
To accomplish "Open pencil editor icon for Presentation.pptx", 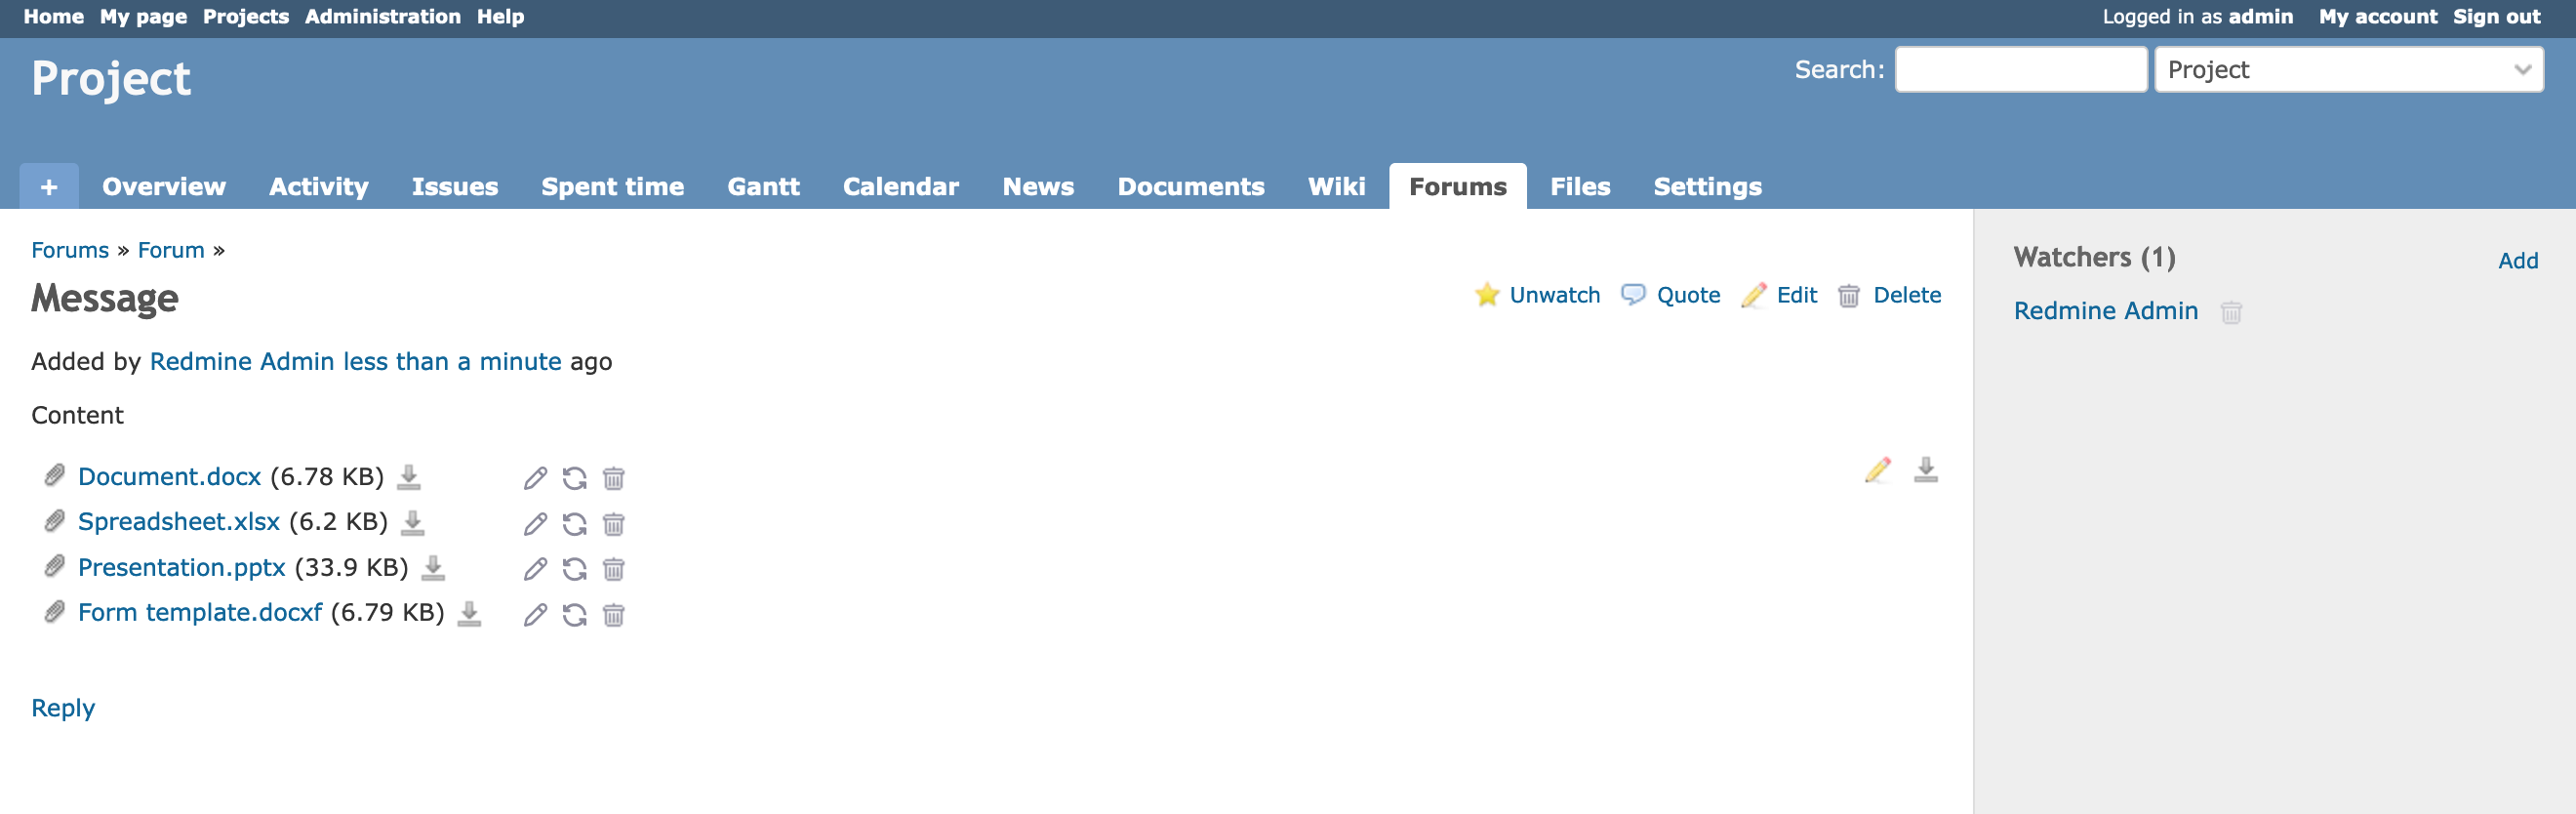I will coord(535,569).
